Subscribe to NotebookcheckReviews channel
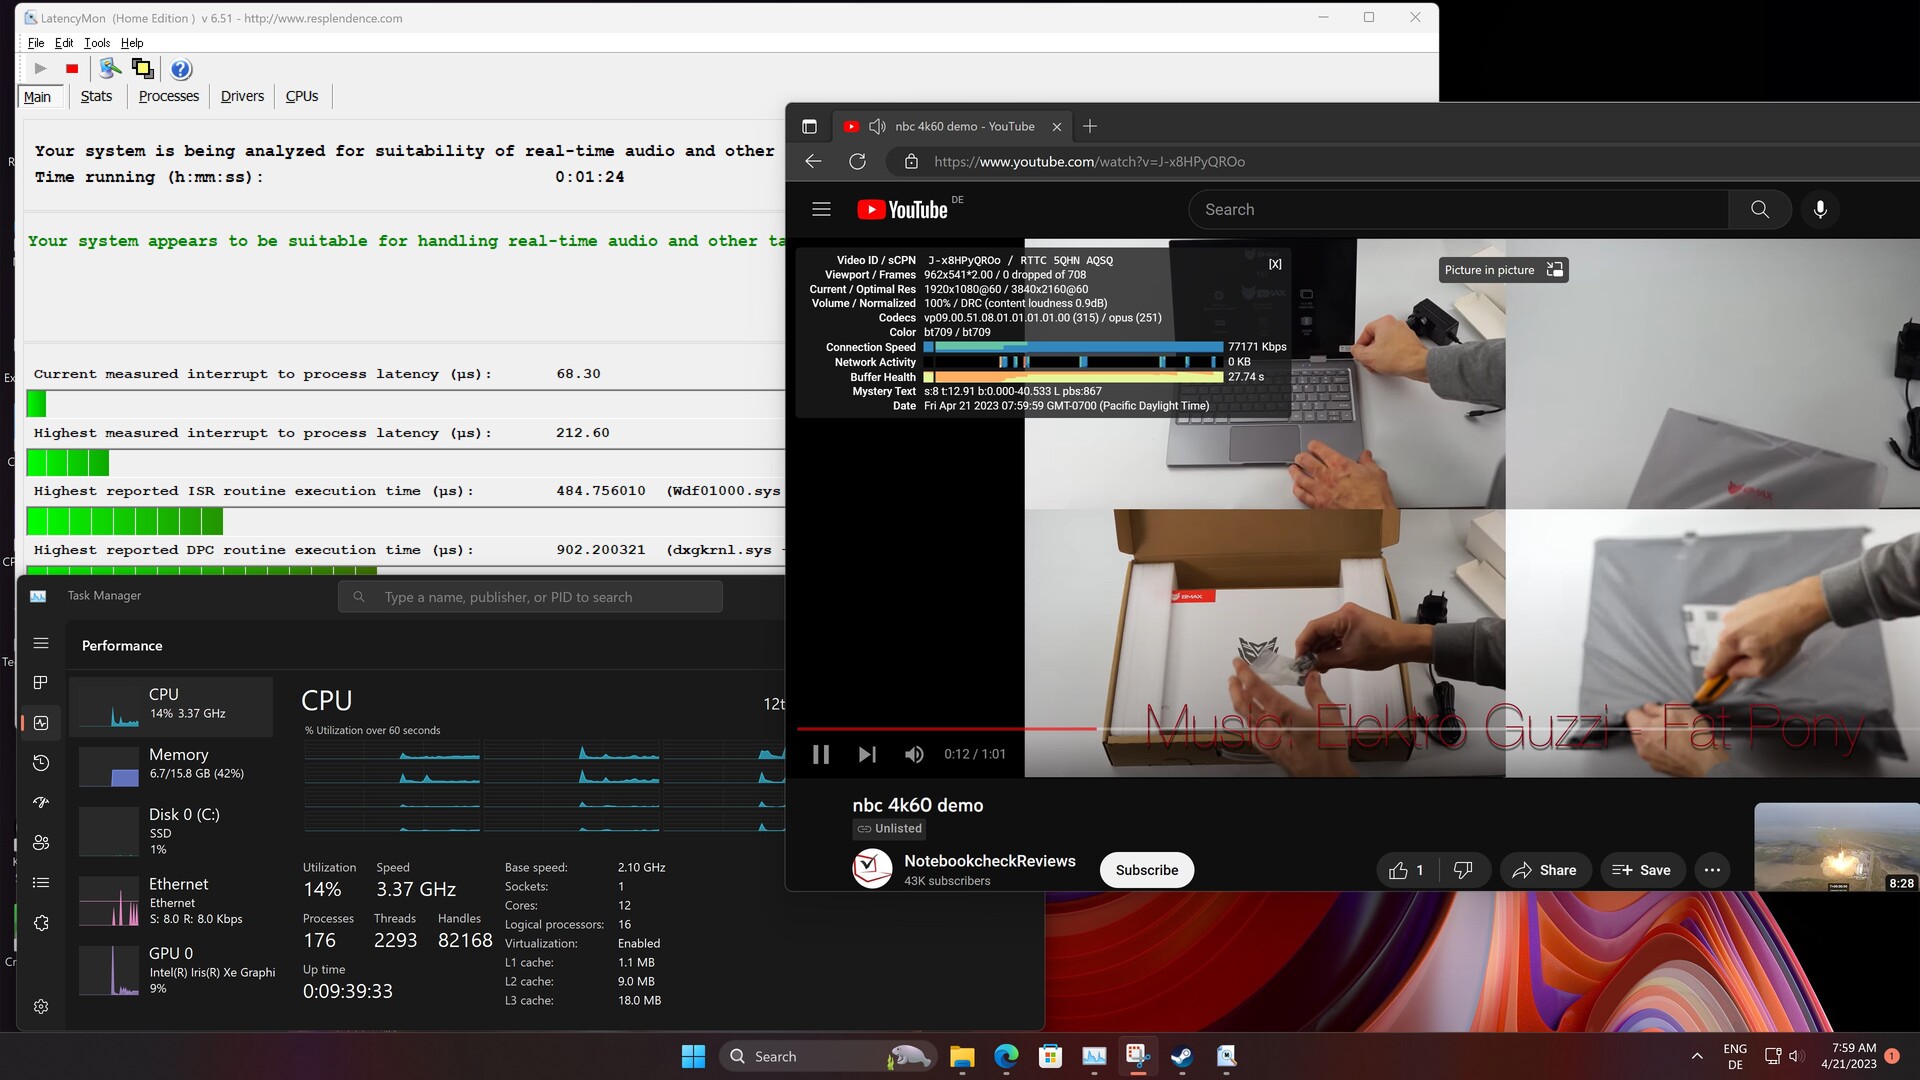This screenshot has height=1080, width=1920. click(1147, 870)
